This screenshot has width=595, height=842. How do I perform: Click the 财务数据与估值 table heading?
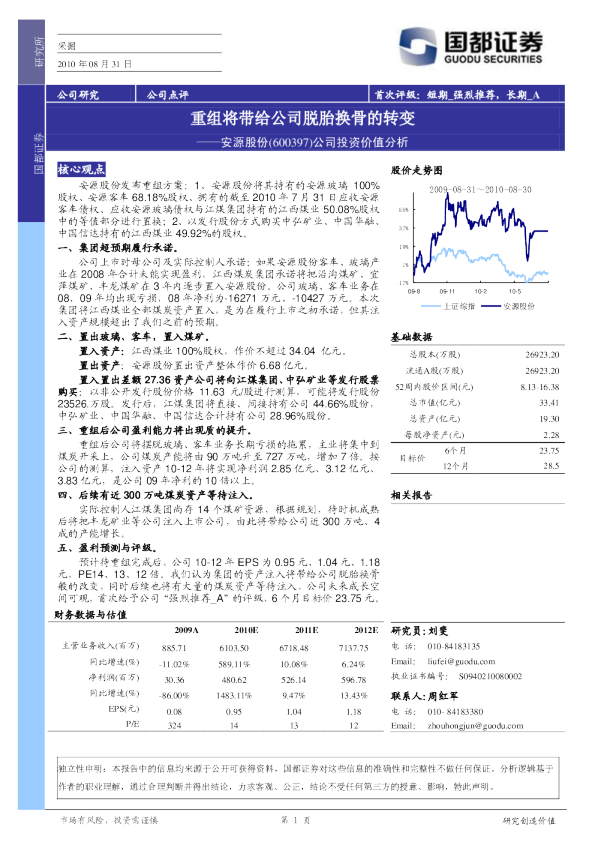(90, 615)
